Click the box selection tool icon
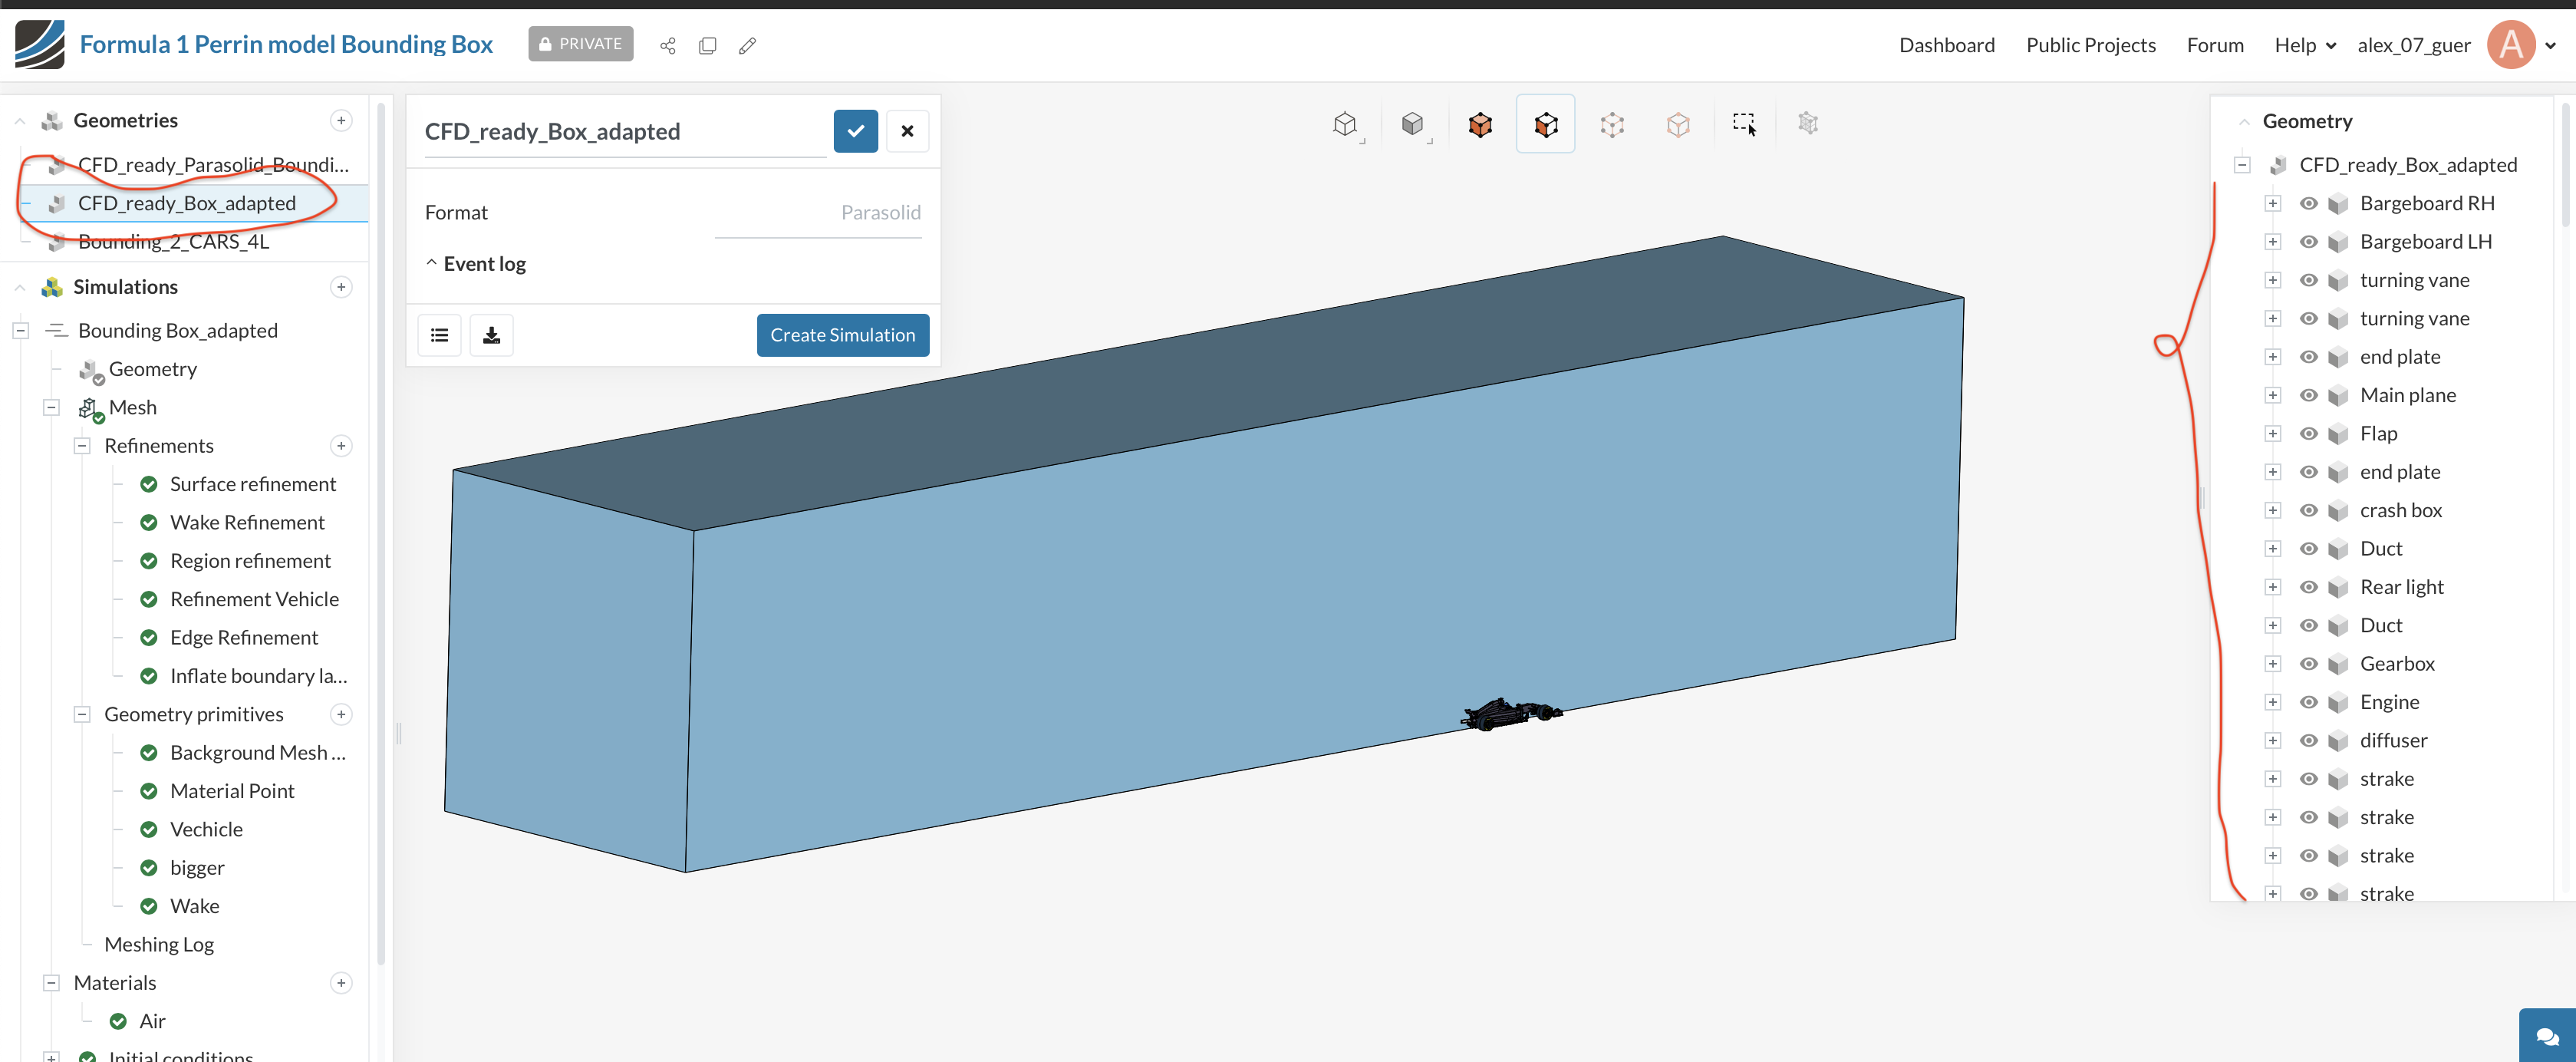Screen dimensions: 2576x1062 (x=1743, y=124)
